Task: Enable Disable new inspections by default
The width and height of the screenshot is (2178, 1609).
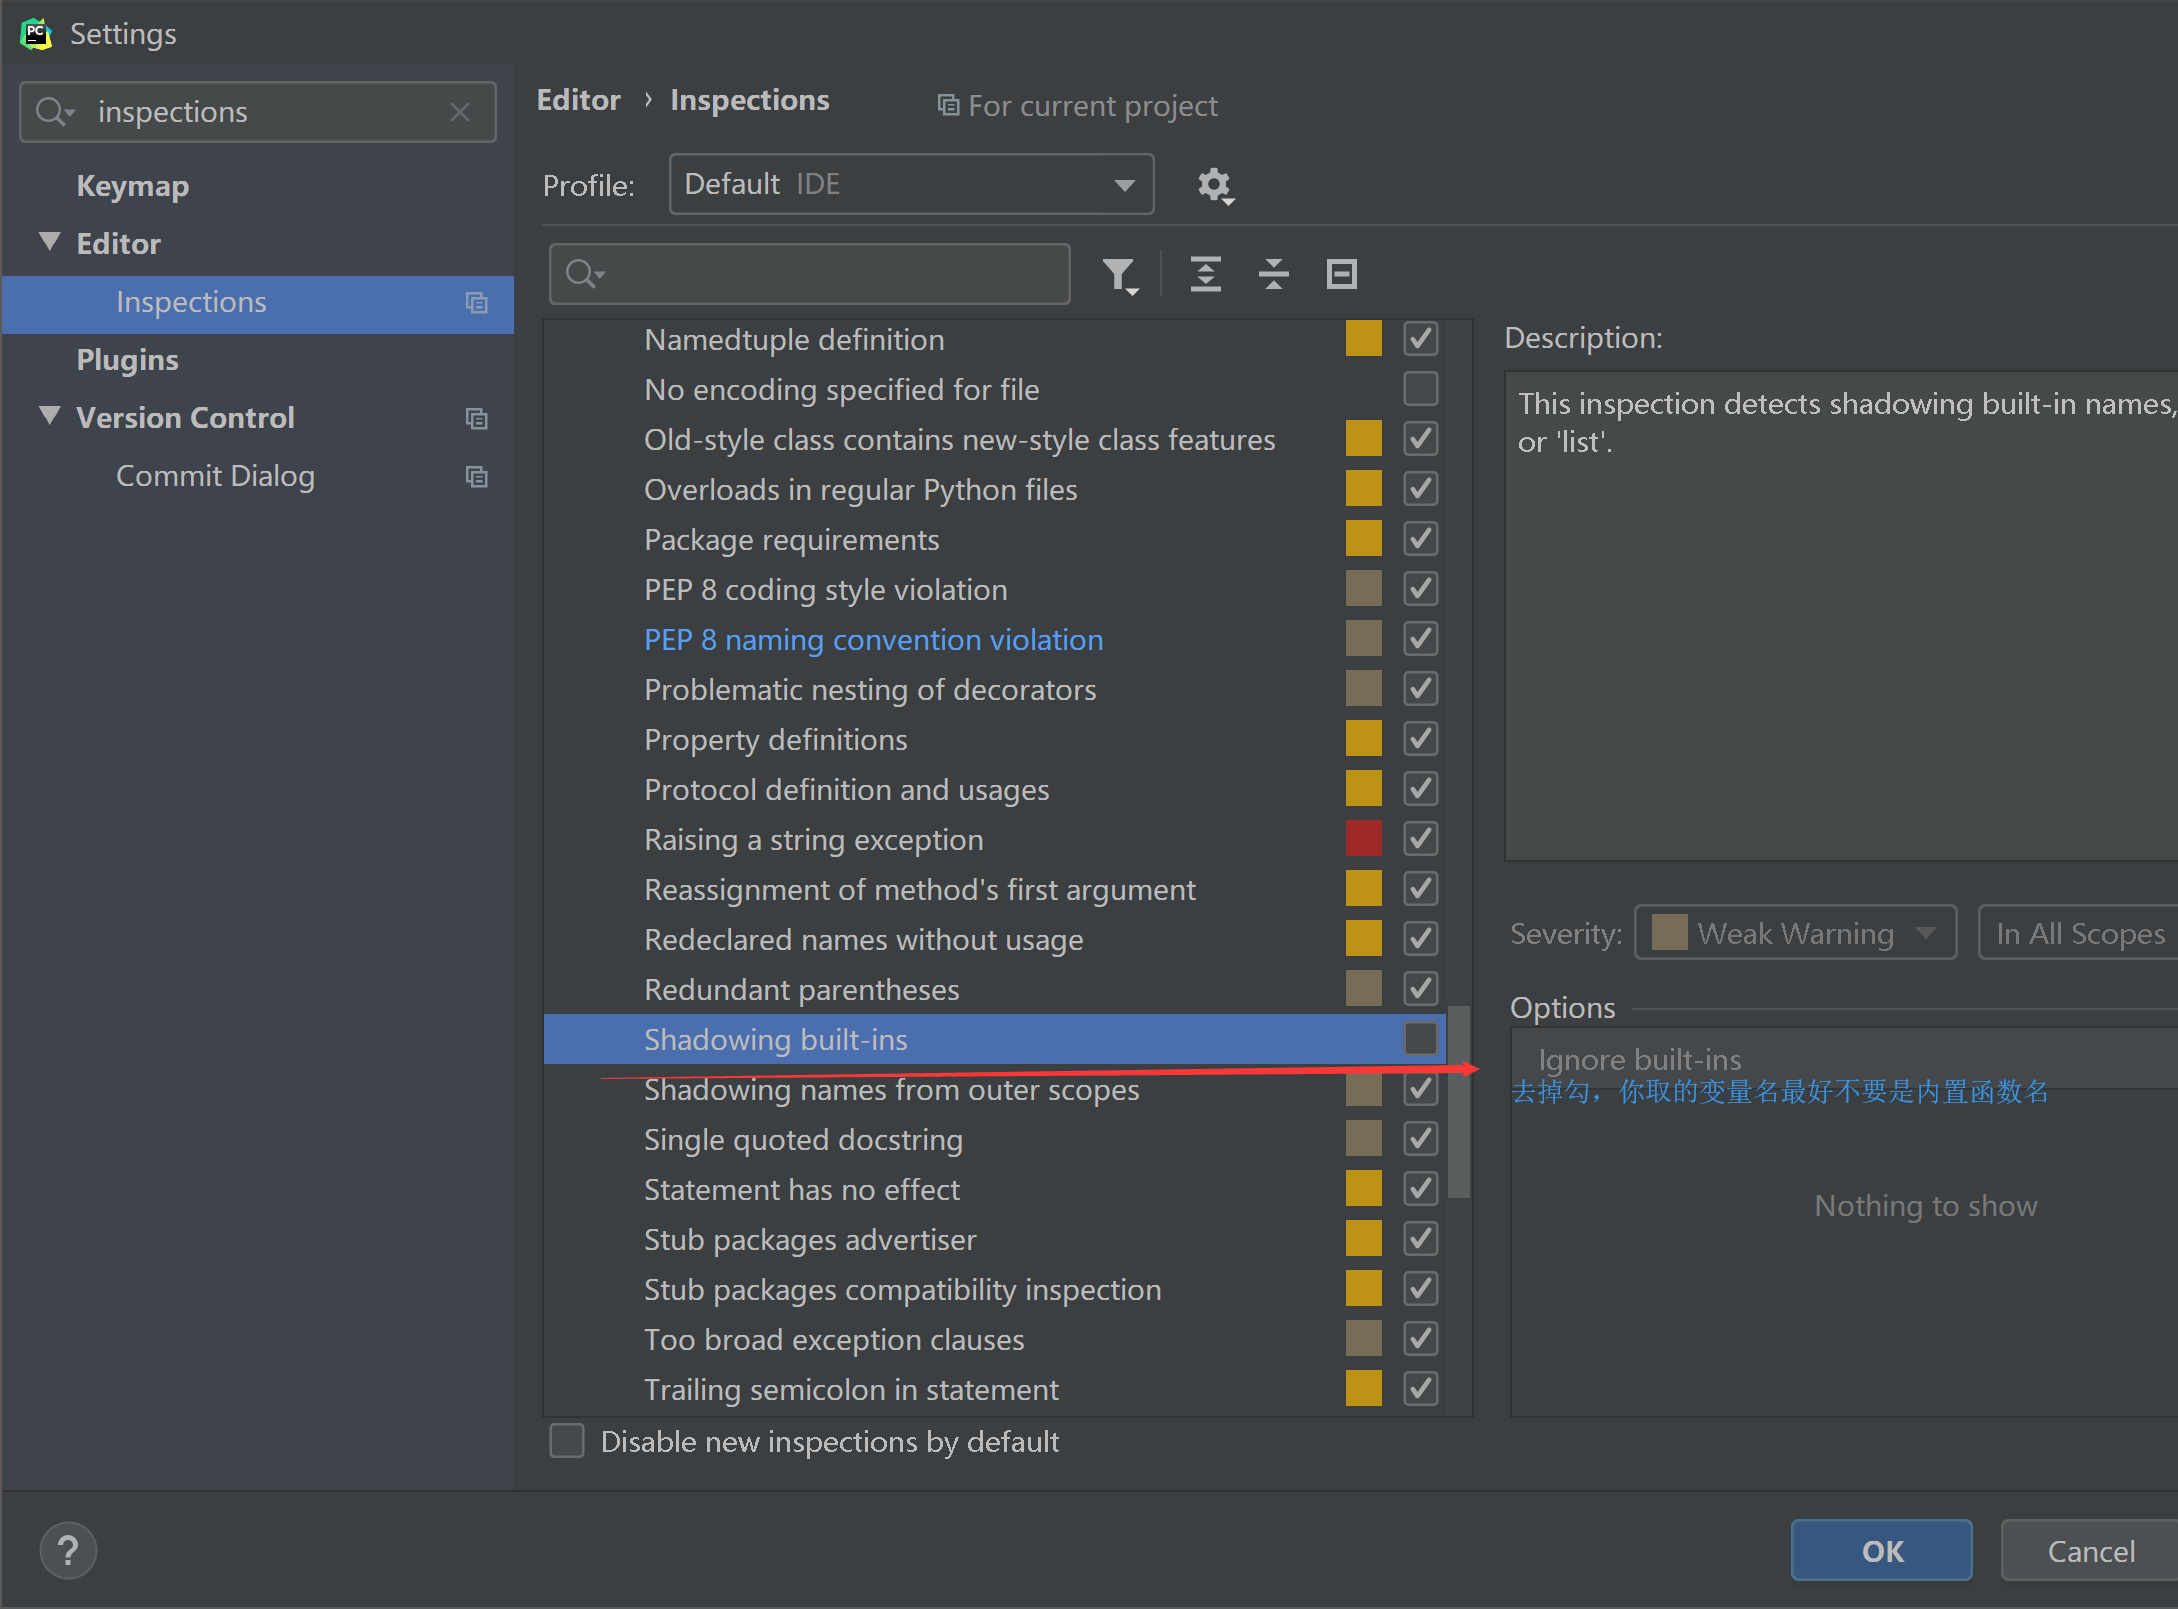Action: pos(566,1441)
